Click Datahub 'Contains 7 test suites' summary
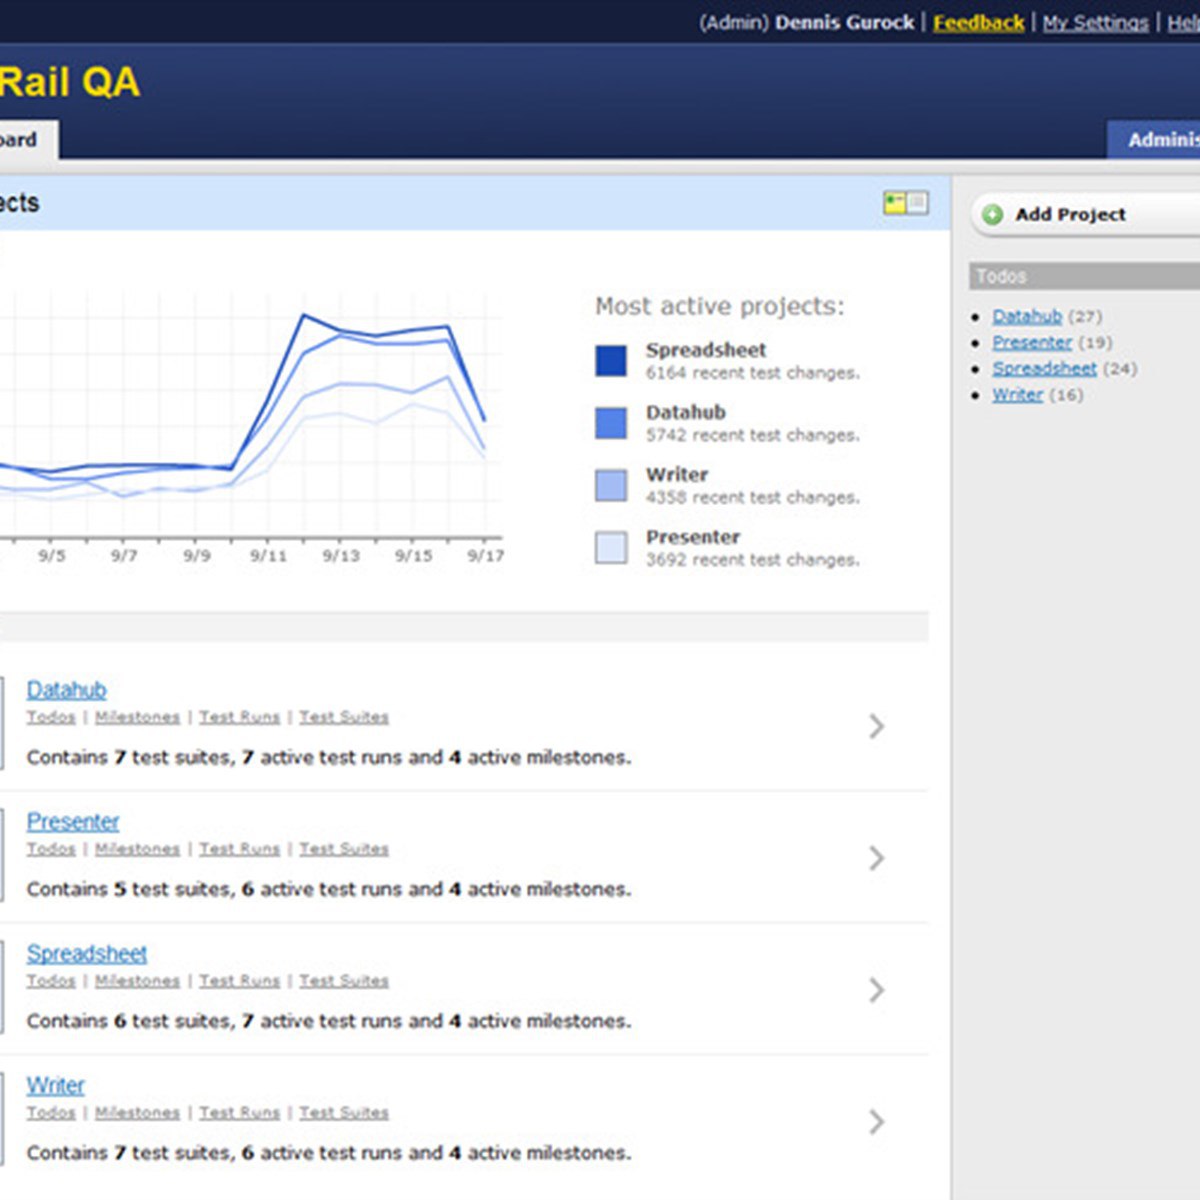Viewport: 1200px width, 1200px height. click(329, 758)
